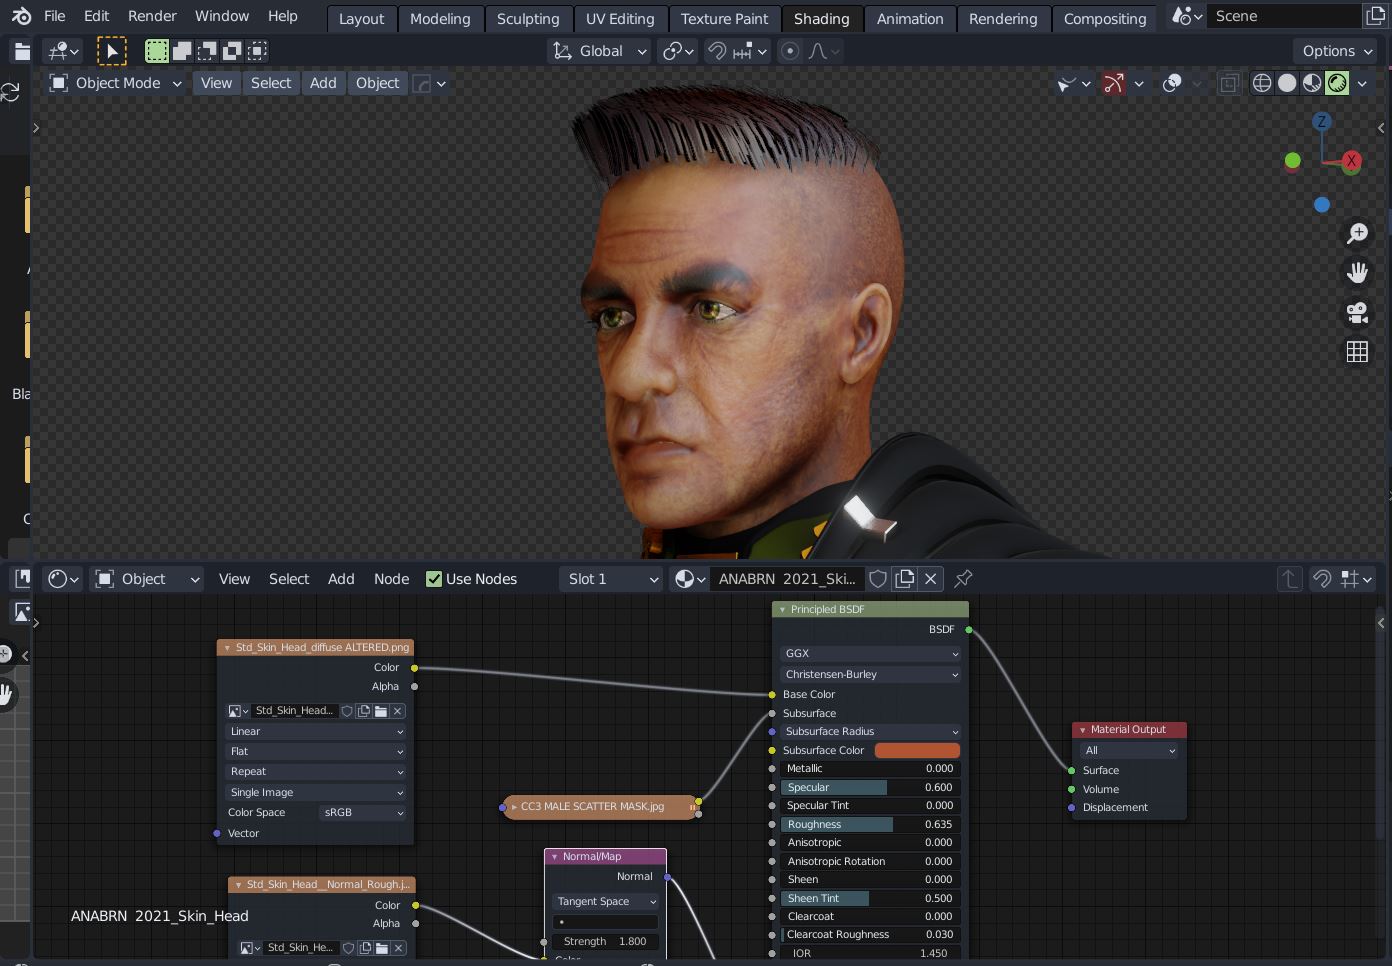Click Subsurface Color swatch
Viewport: 1392px width, 966px height.
click(x=917, y=750)
